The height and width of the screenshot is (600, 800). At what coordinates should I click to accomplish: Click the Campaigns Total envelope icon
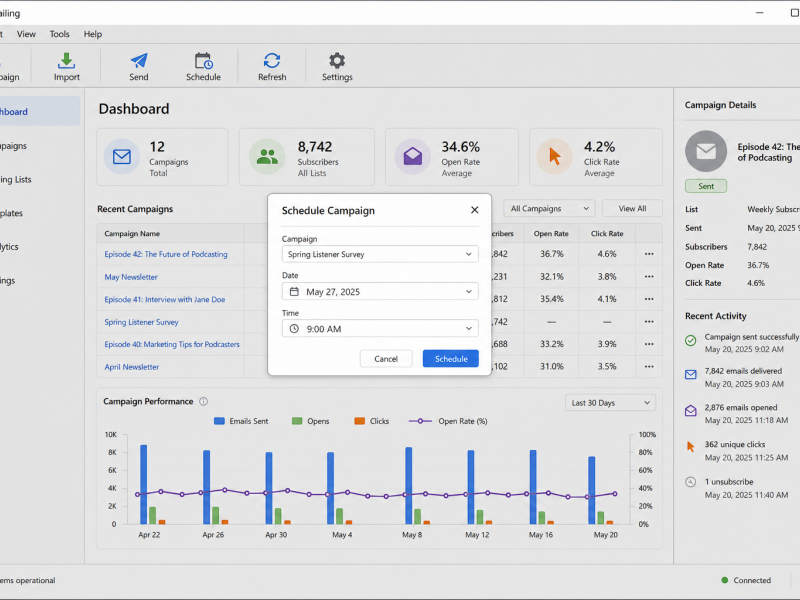(x=121, y=156)
